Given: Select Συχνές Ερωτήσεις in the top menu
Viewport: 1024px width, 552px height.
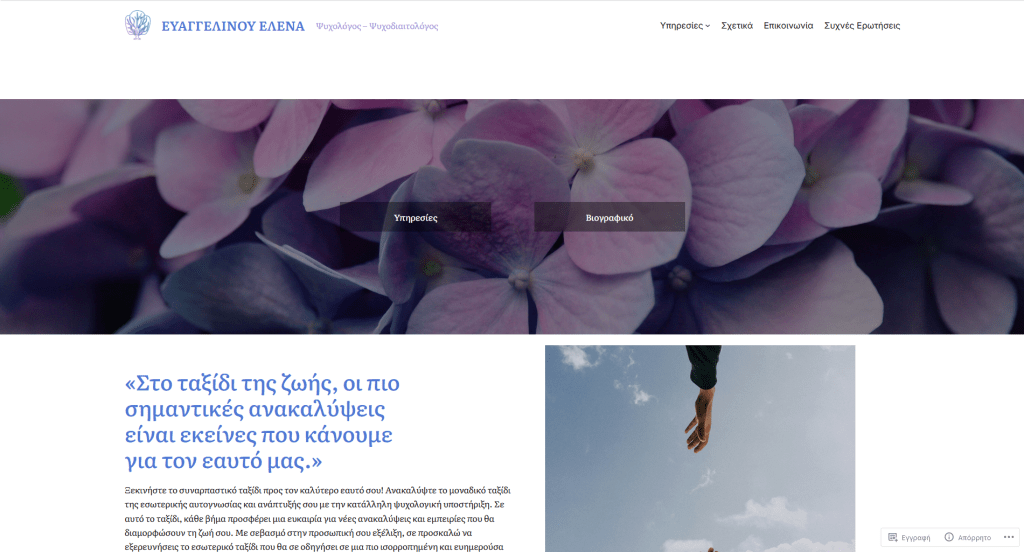Looking at the screenshot, I should [x=862, y=25].
